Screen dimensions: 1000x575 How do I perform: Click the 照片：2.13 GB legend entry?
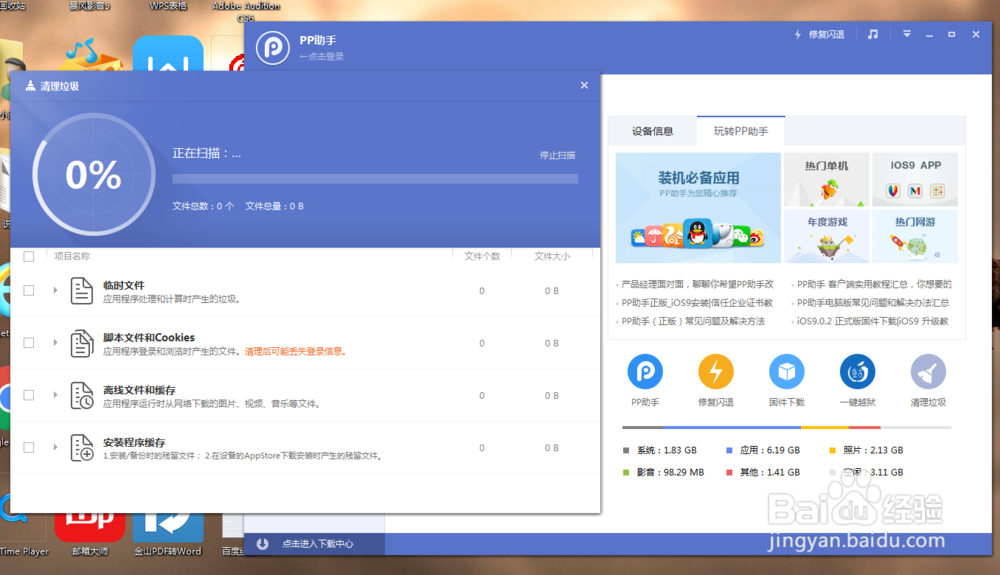866,450
